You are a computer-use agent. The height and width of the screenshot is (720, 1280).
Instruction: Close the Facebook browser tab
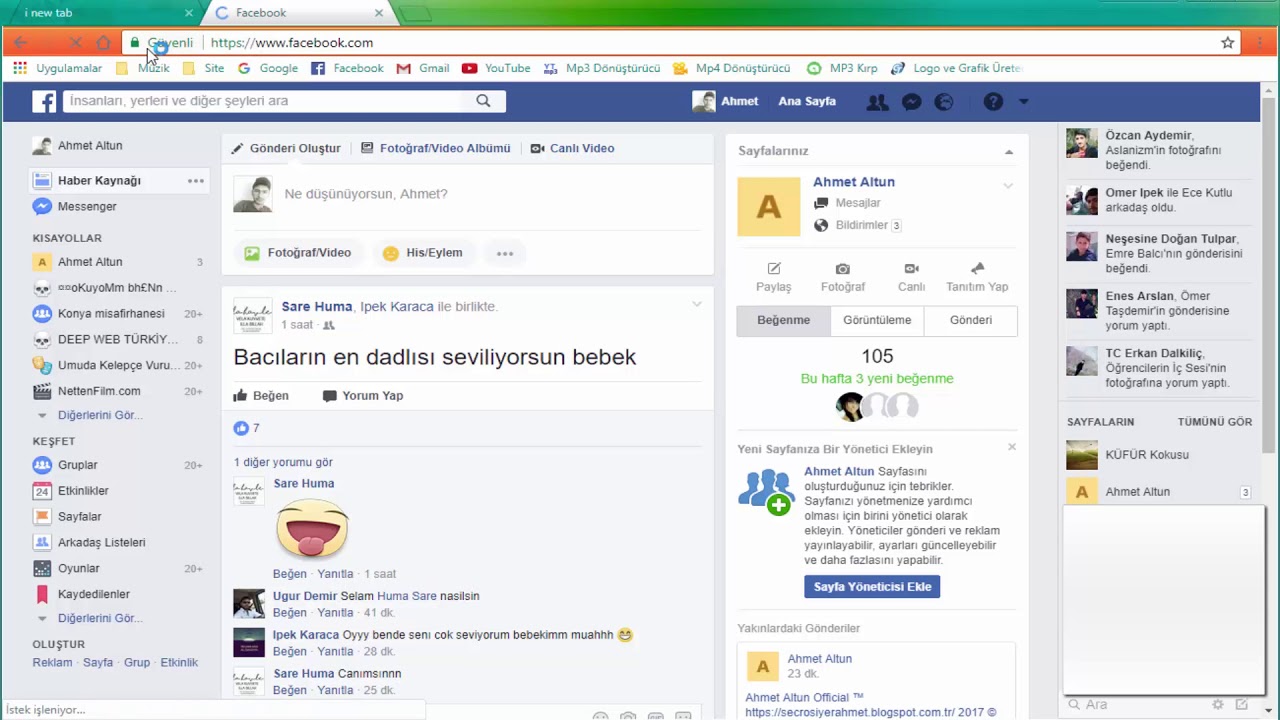[379, 13]
